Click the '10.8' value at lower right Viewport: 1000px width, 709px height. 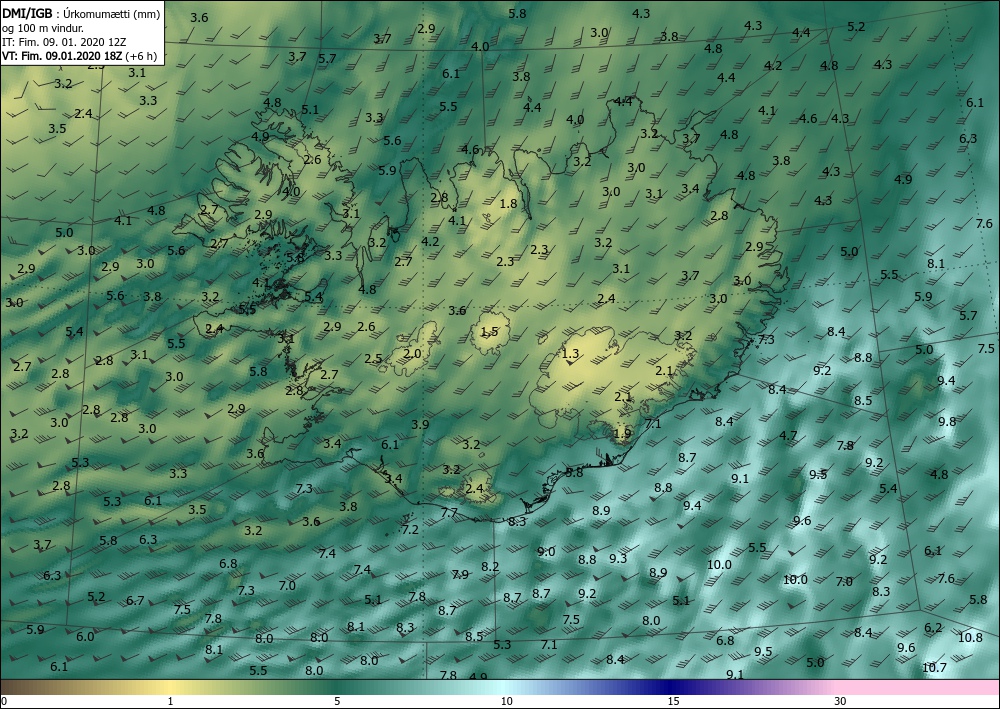point(970,637)
